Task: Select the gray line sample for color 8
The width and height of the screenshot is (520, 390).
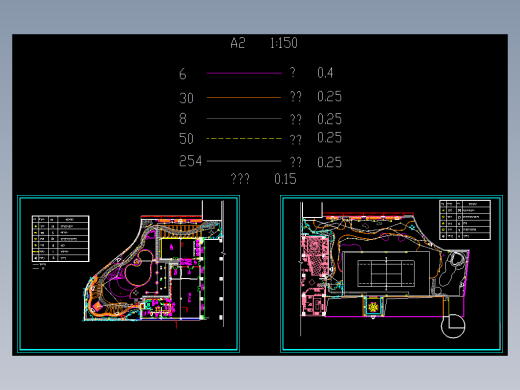Action: (x=244, y=118)
